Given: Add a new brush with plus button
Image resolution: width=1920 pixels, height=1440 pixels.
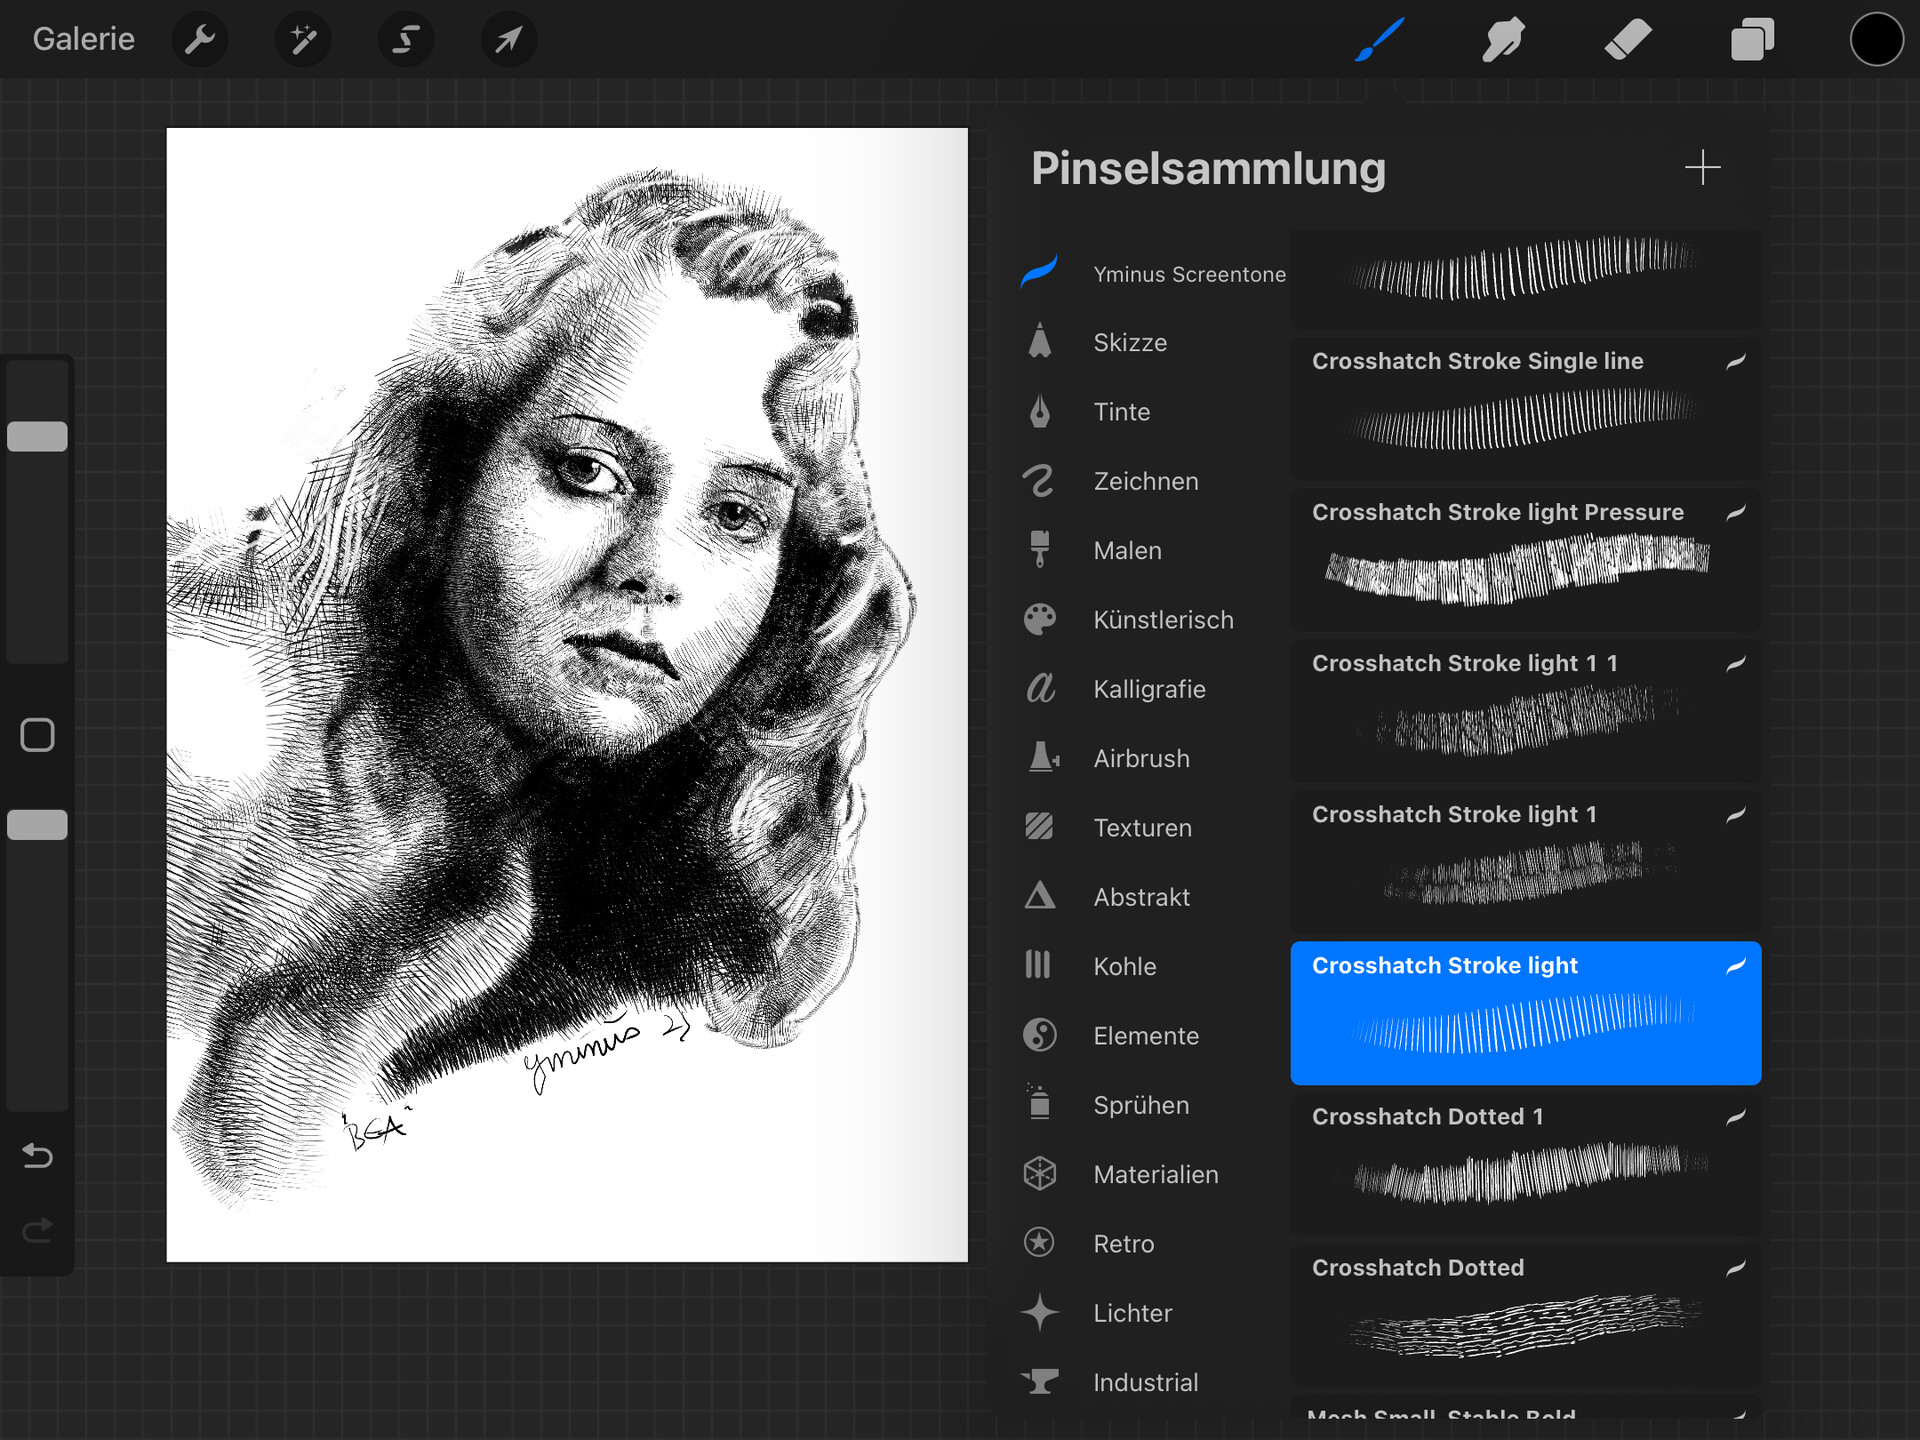Looking at the screenshot, I should [1702, 167].
